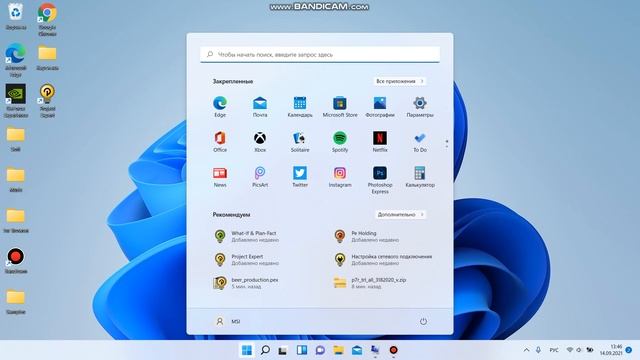Image resolution: width=640 pixels, height=360 pixels.
Task: Open recommended Project Expert item
Action: click(x=246, y=260)
